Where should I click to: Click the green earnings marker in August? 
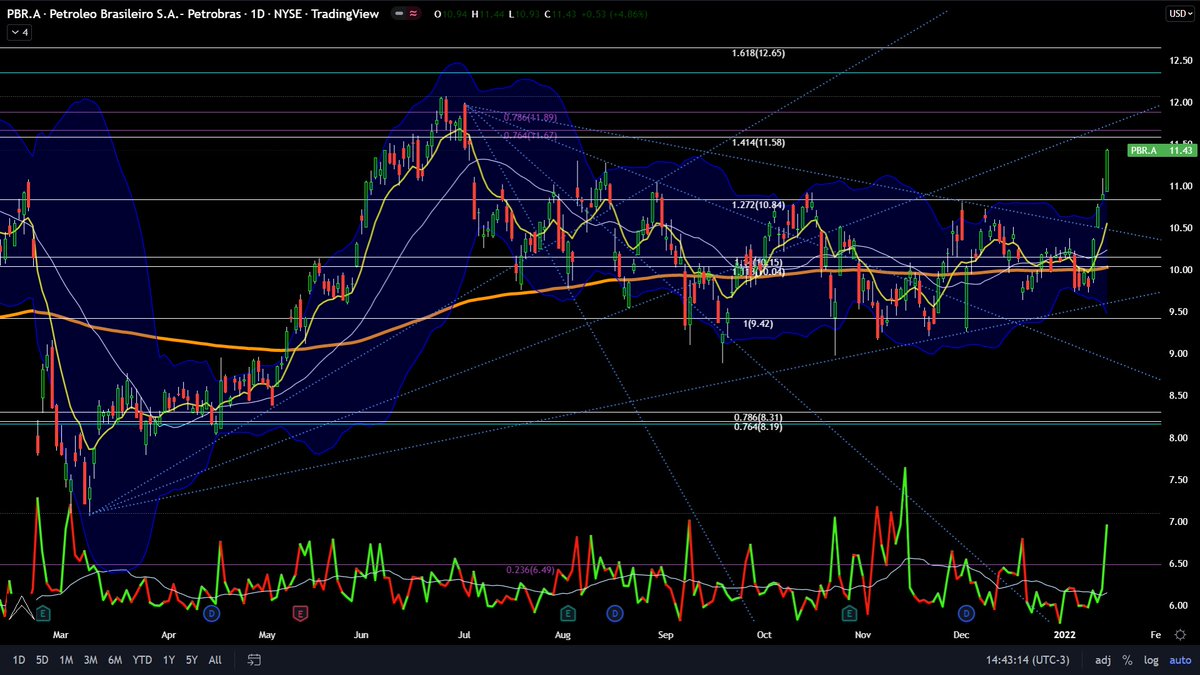coord(567,612)
